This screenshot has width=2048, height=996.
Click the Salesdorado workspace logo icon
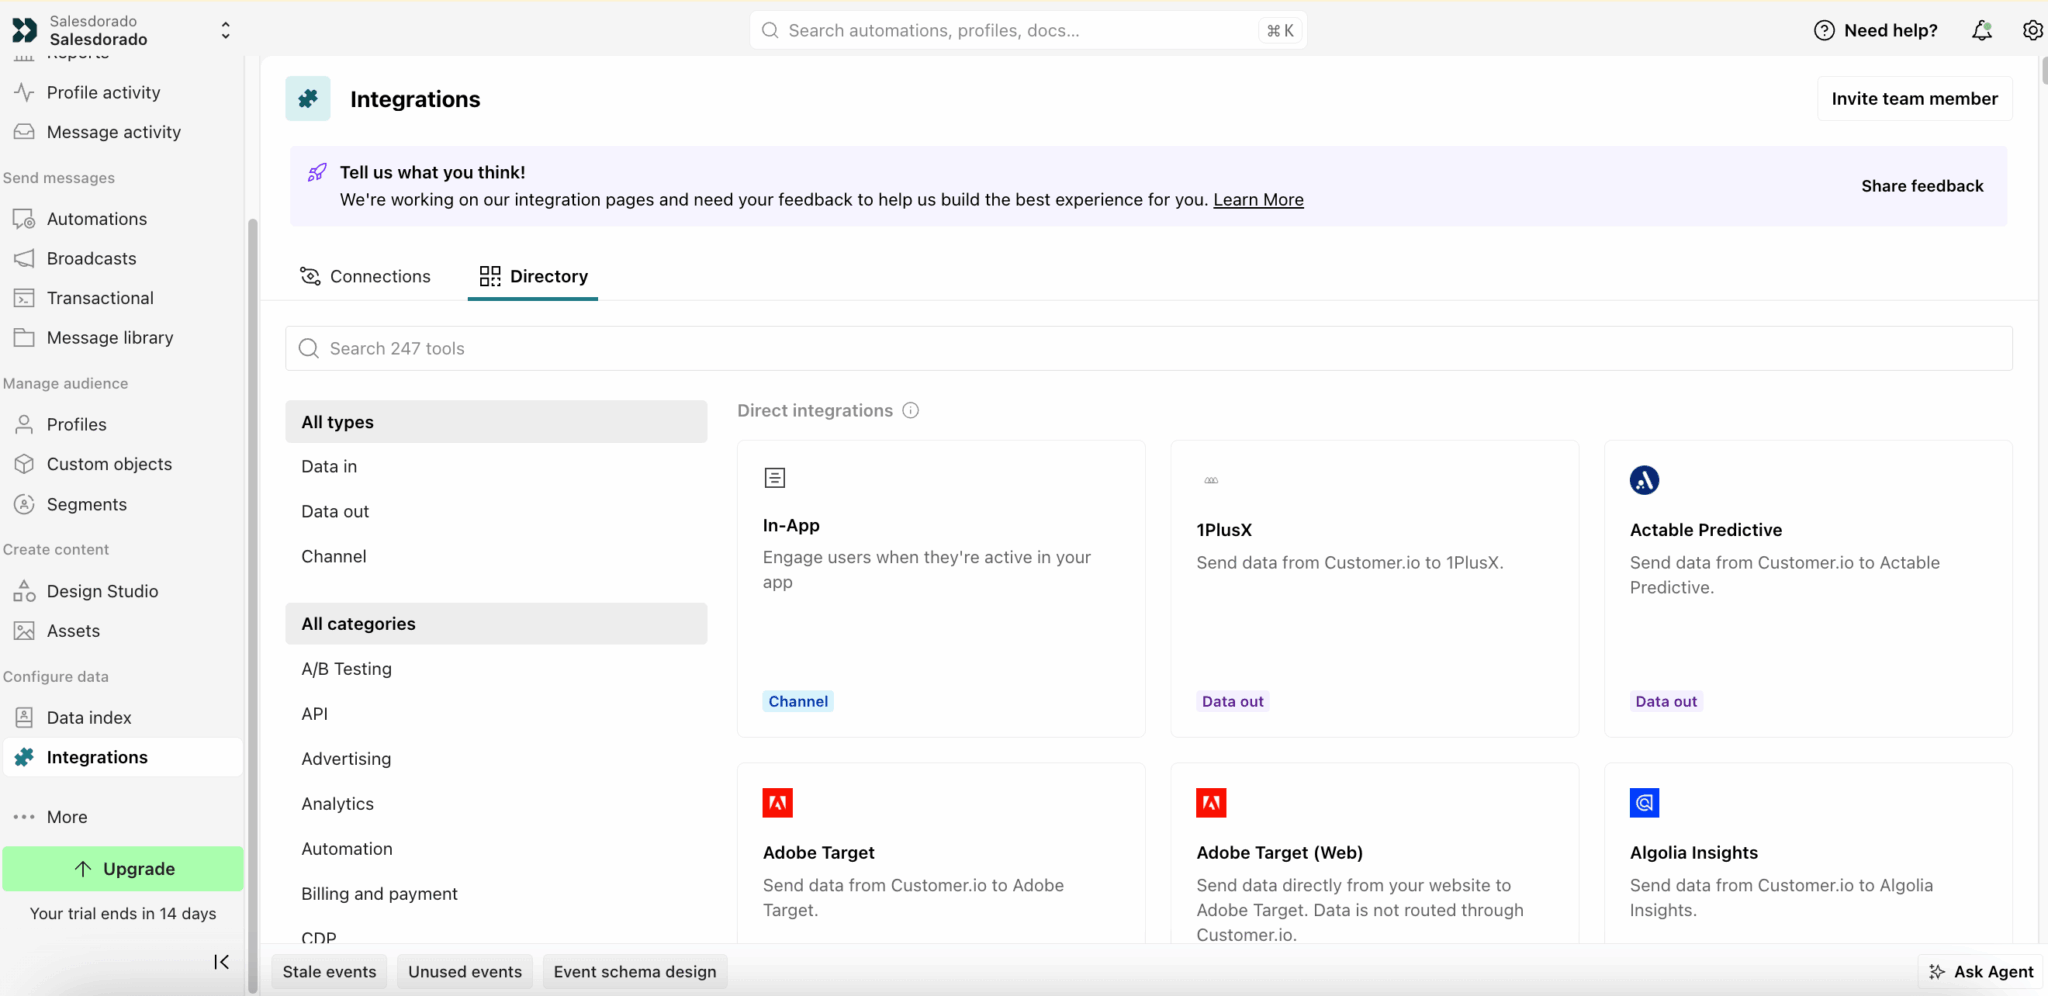[x=24, y=30]
